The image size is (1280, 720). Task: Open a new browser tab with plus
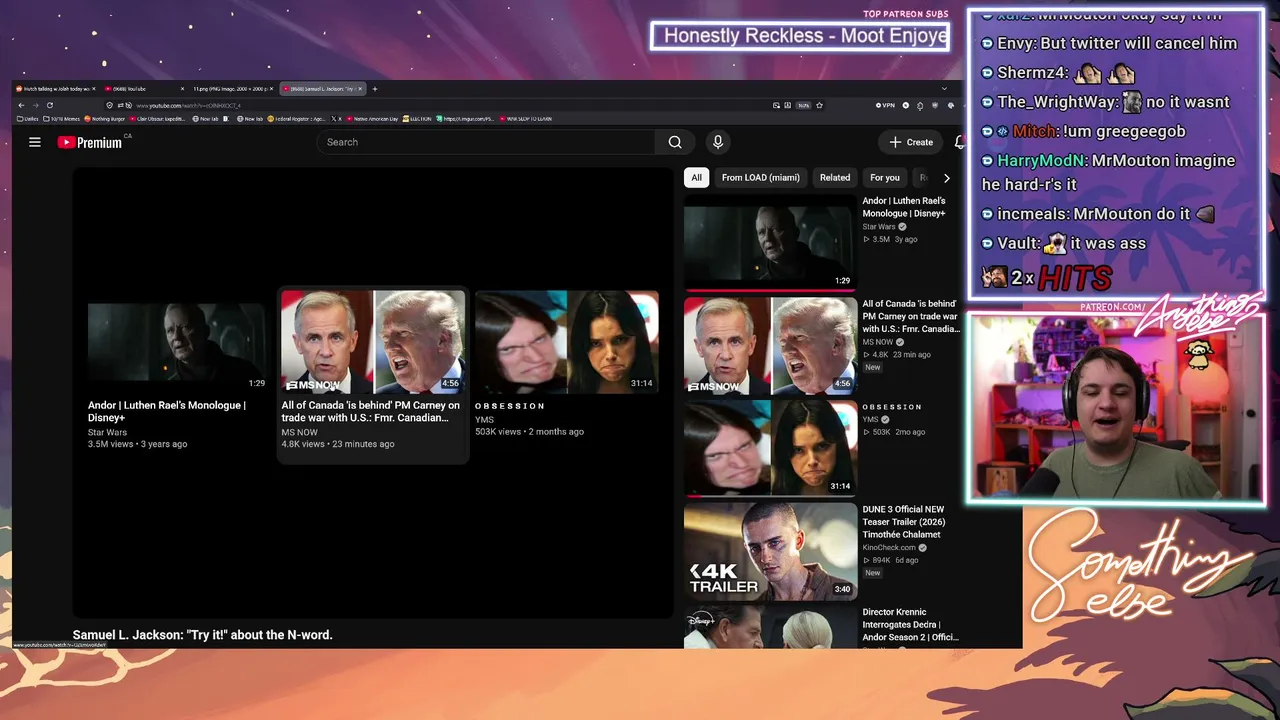[x=375, y=89]
